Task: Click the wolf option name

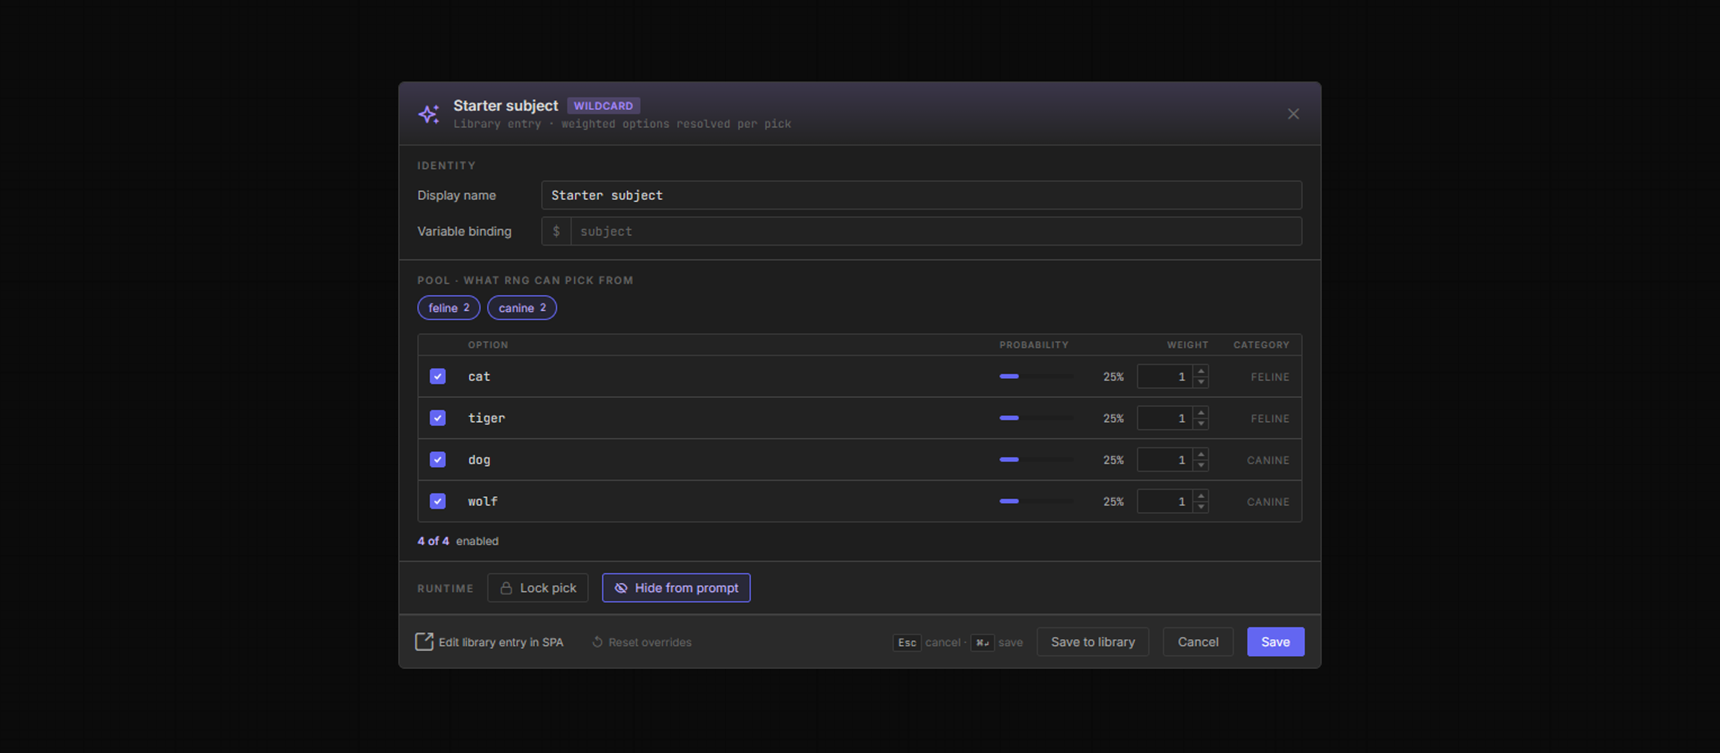Action: [x=482, y=501]
